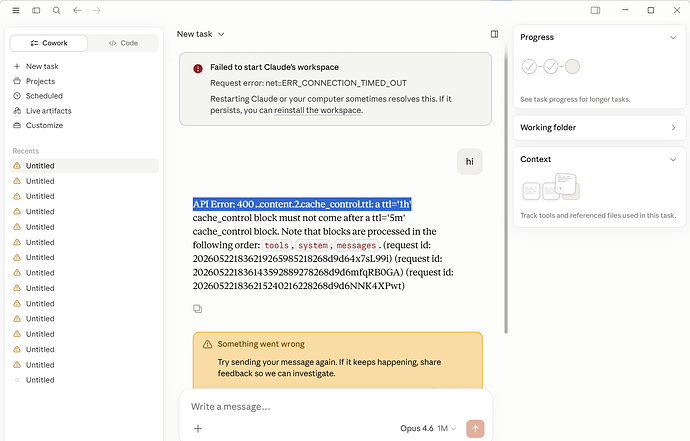Click the warning icon in Something went wrong banner

pyautogui.click(x=207, y=344)
